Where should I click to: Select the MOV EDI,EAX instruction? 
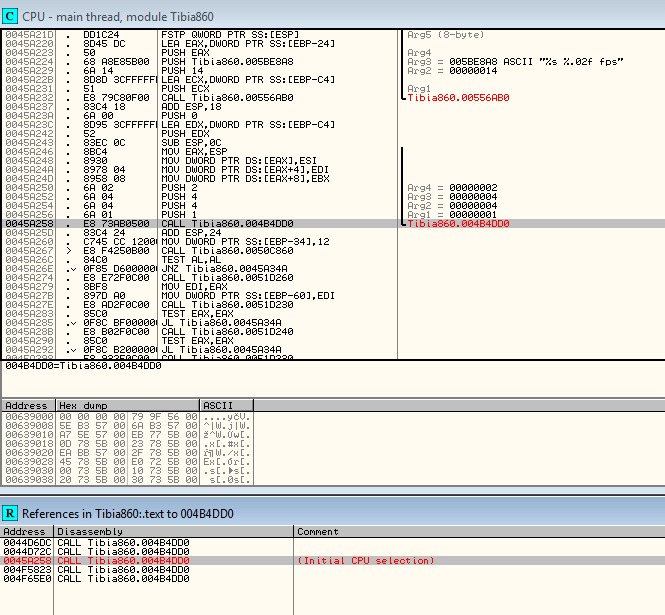(x=194, y=286)
